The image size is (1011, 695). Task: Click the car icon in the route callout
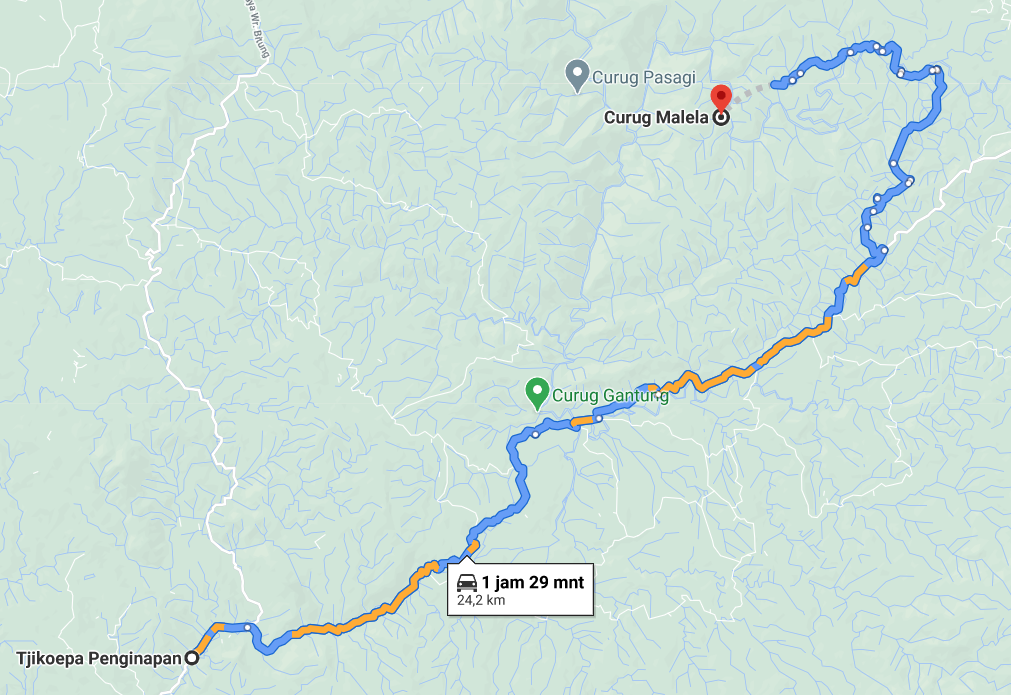click(467, 583)
